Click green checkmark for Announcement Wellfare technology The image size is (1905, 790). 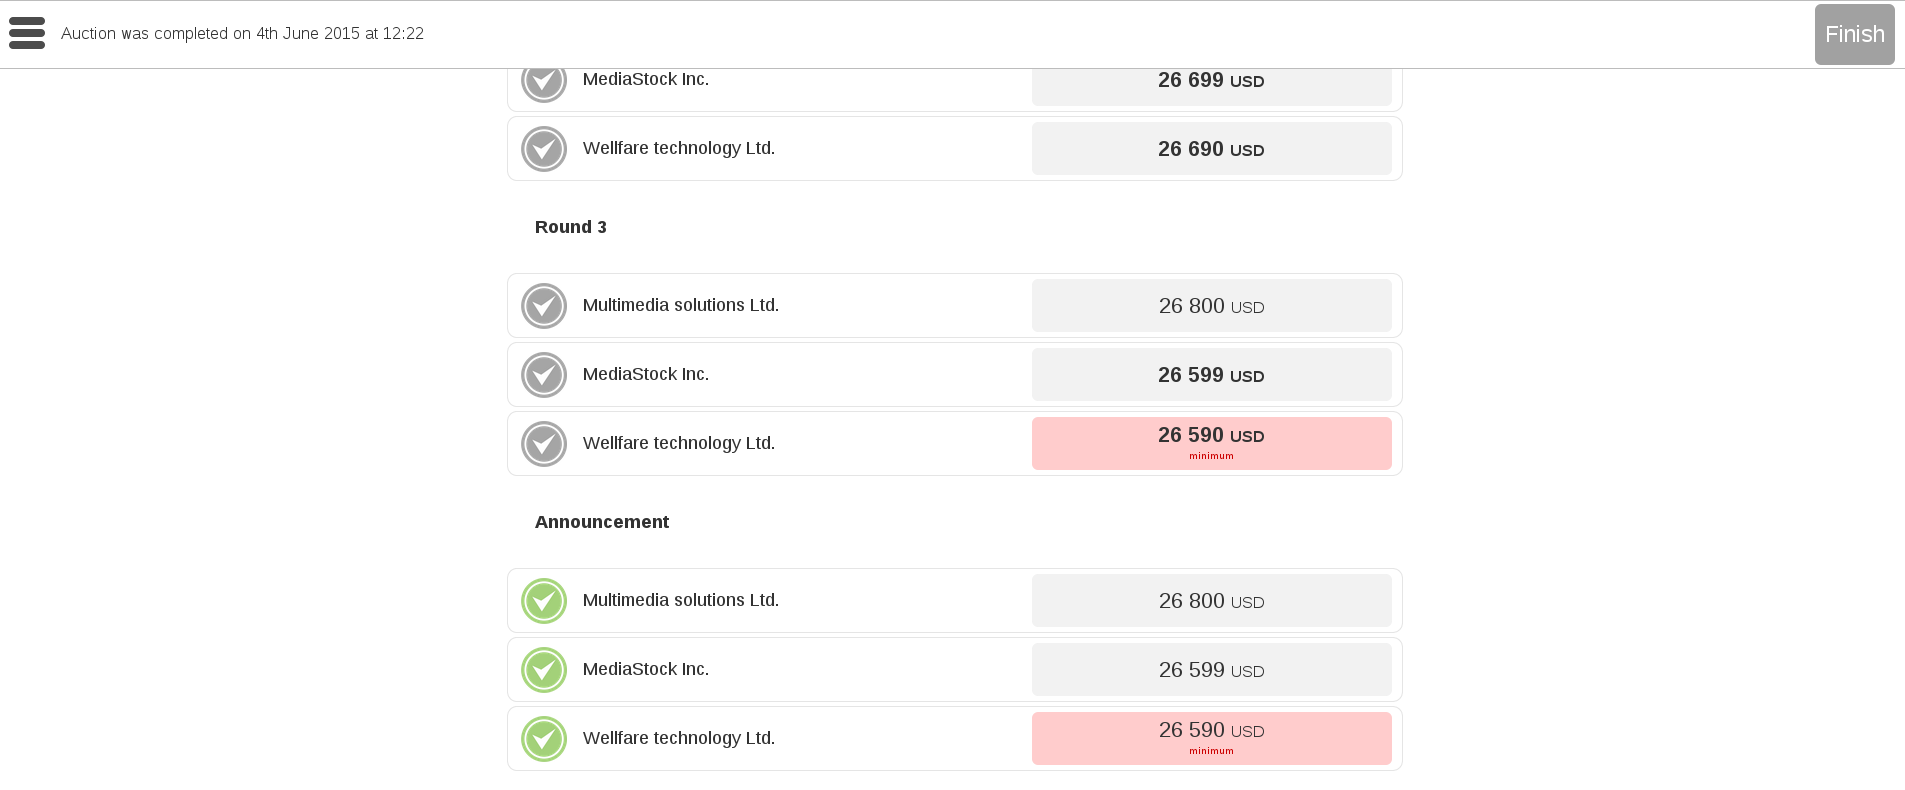point(544,739)
